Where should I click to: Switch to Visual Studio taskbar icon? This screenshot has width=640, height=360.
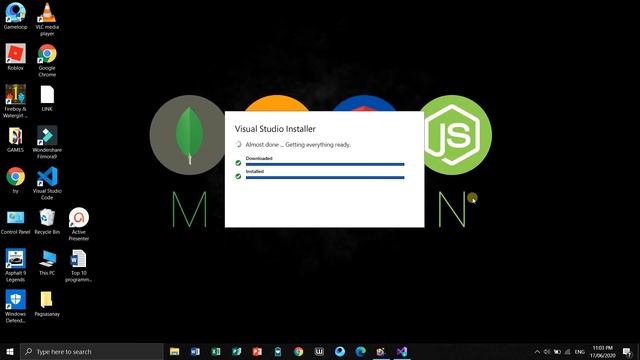click(402, 351)
